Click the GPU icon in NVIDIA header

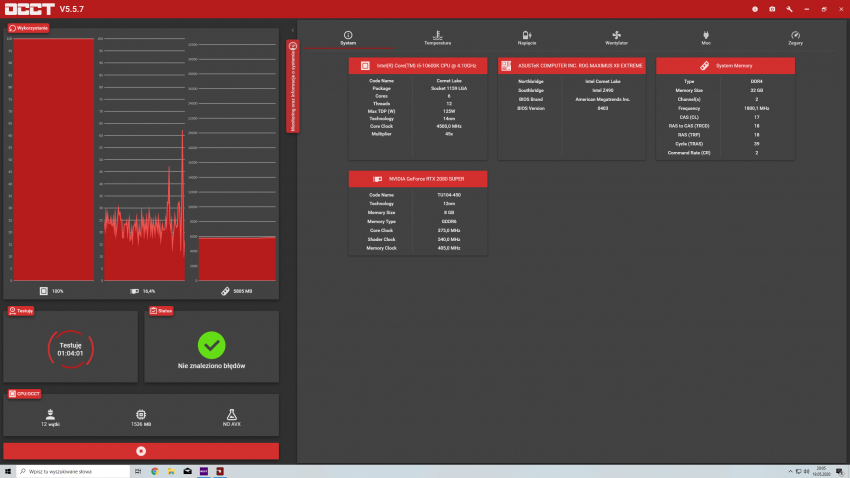pyautogui.click(x=377, y=179)
